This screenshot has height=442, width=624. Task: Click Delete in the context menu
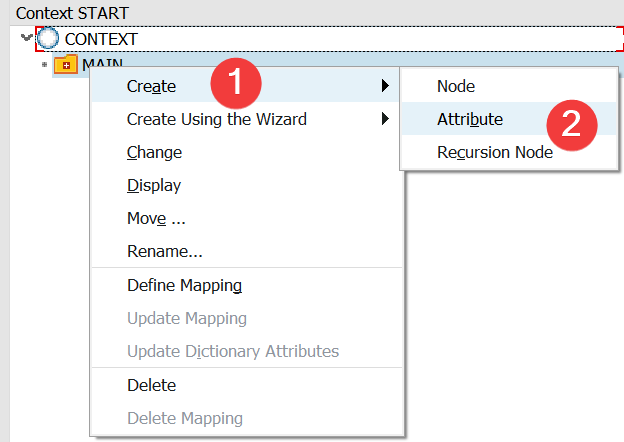tap(152, 385)
